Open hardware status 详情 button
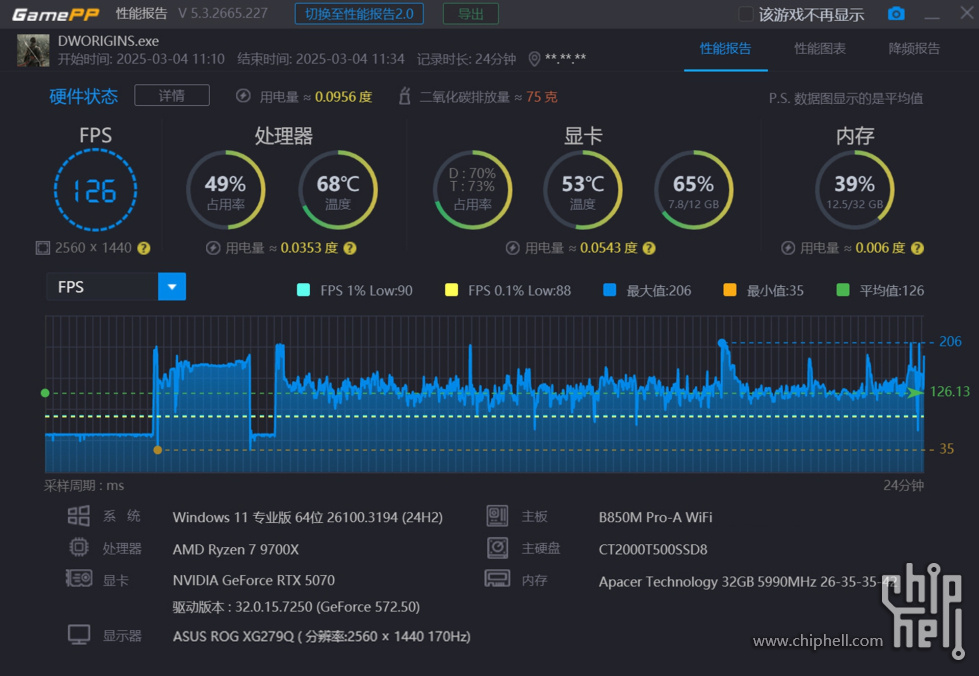The width and height of the screenshot is (979, 676). click(x=172, y=96)
